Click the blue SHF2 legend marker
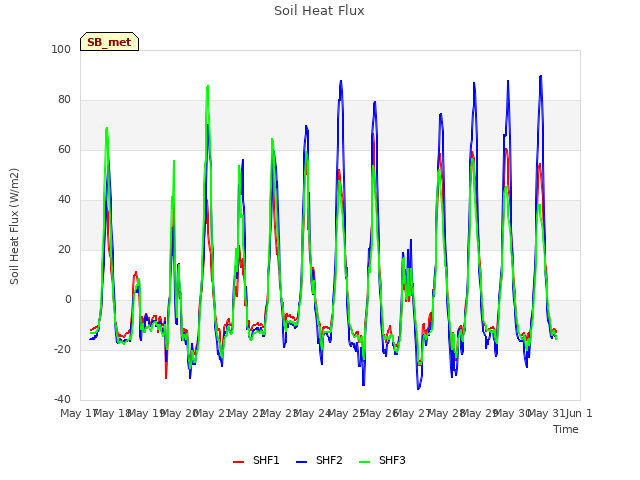640x480 pixels. click(x=301, y=462)
